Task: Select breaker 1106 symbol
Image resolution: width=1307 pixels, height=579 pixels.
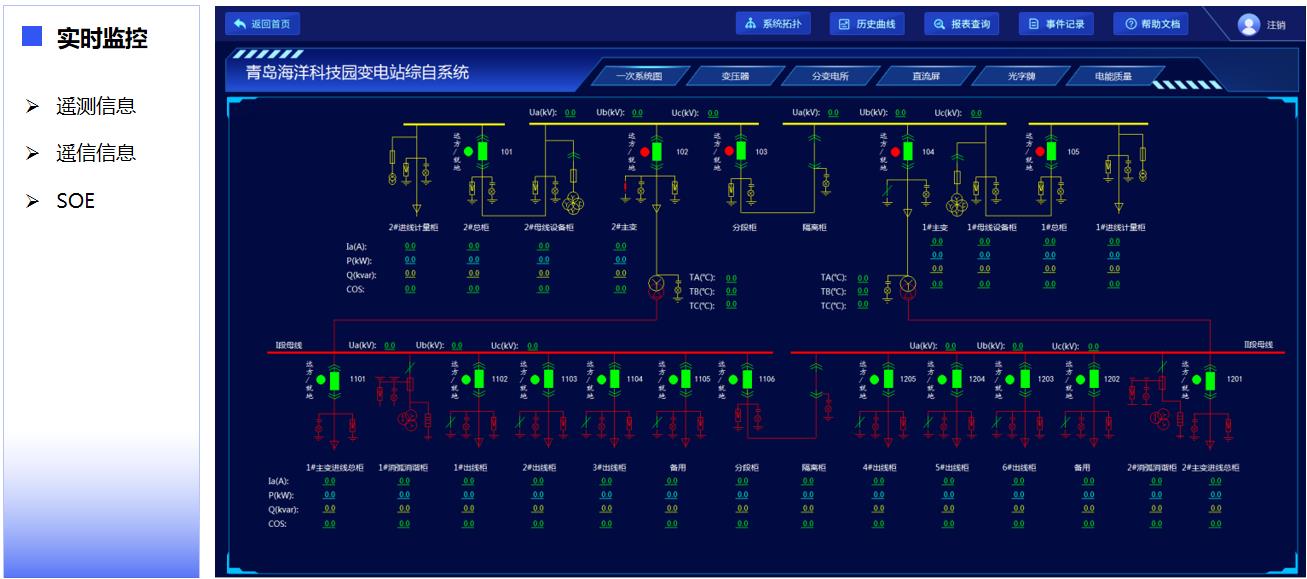Action: (747, 379)
